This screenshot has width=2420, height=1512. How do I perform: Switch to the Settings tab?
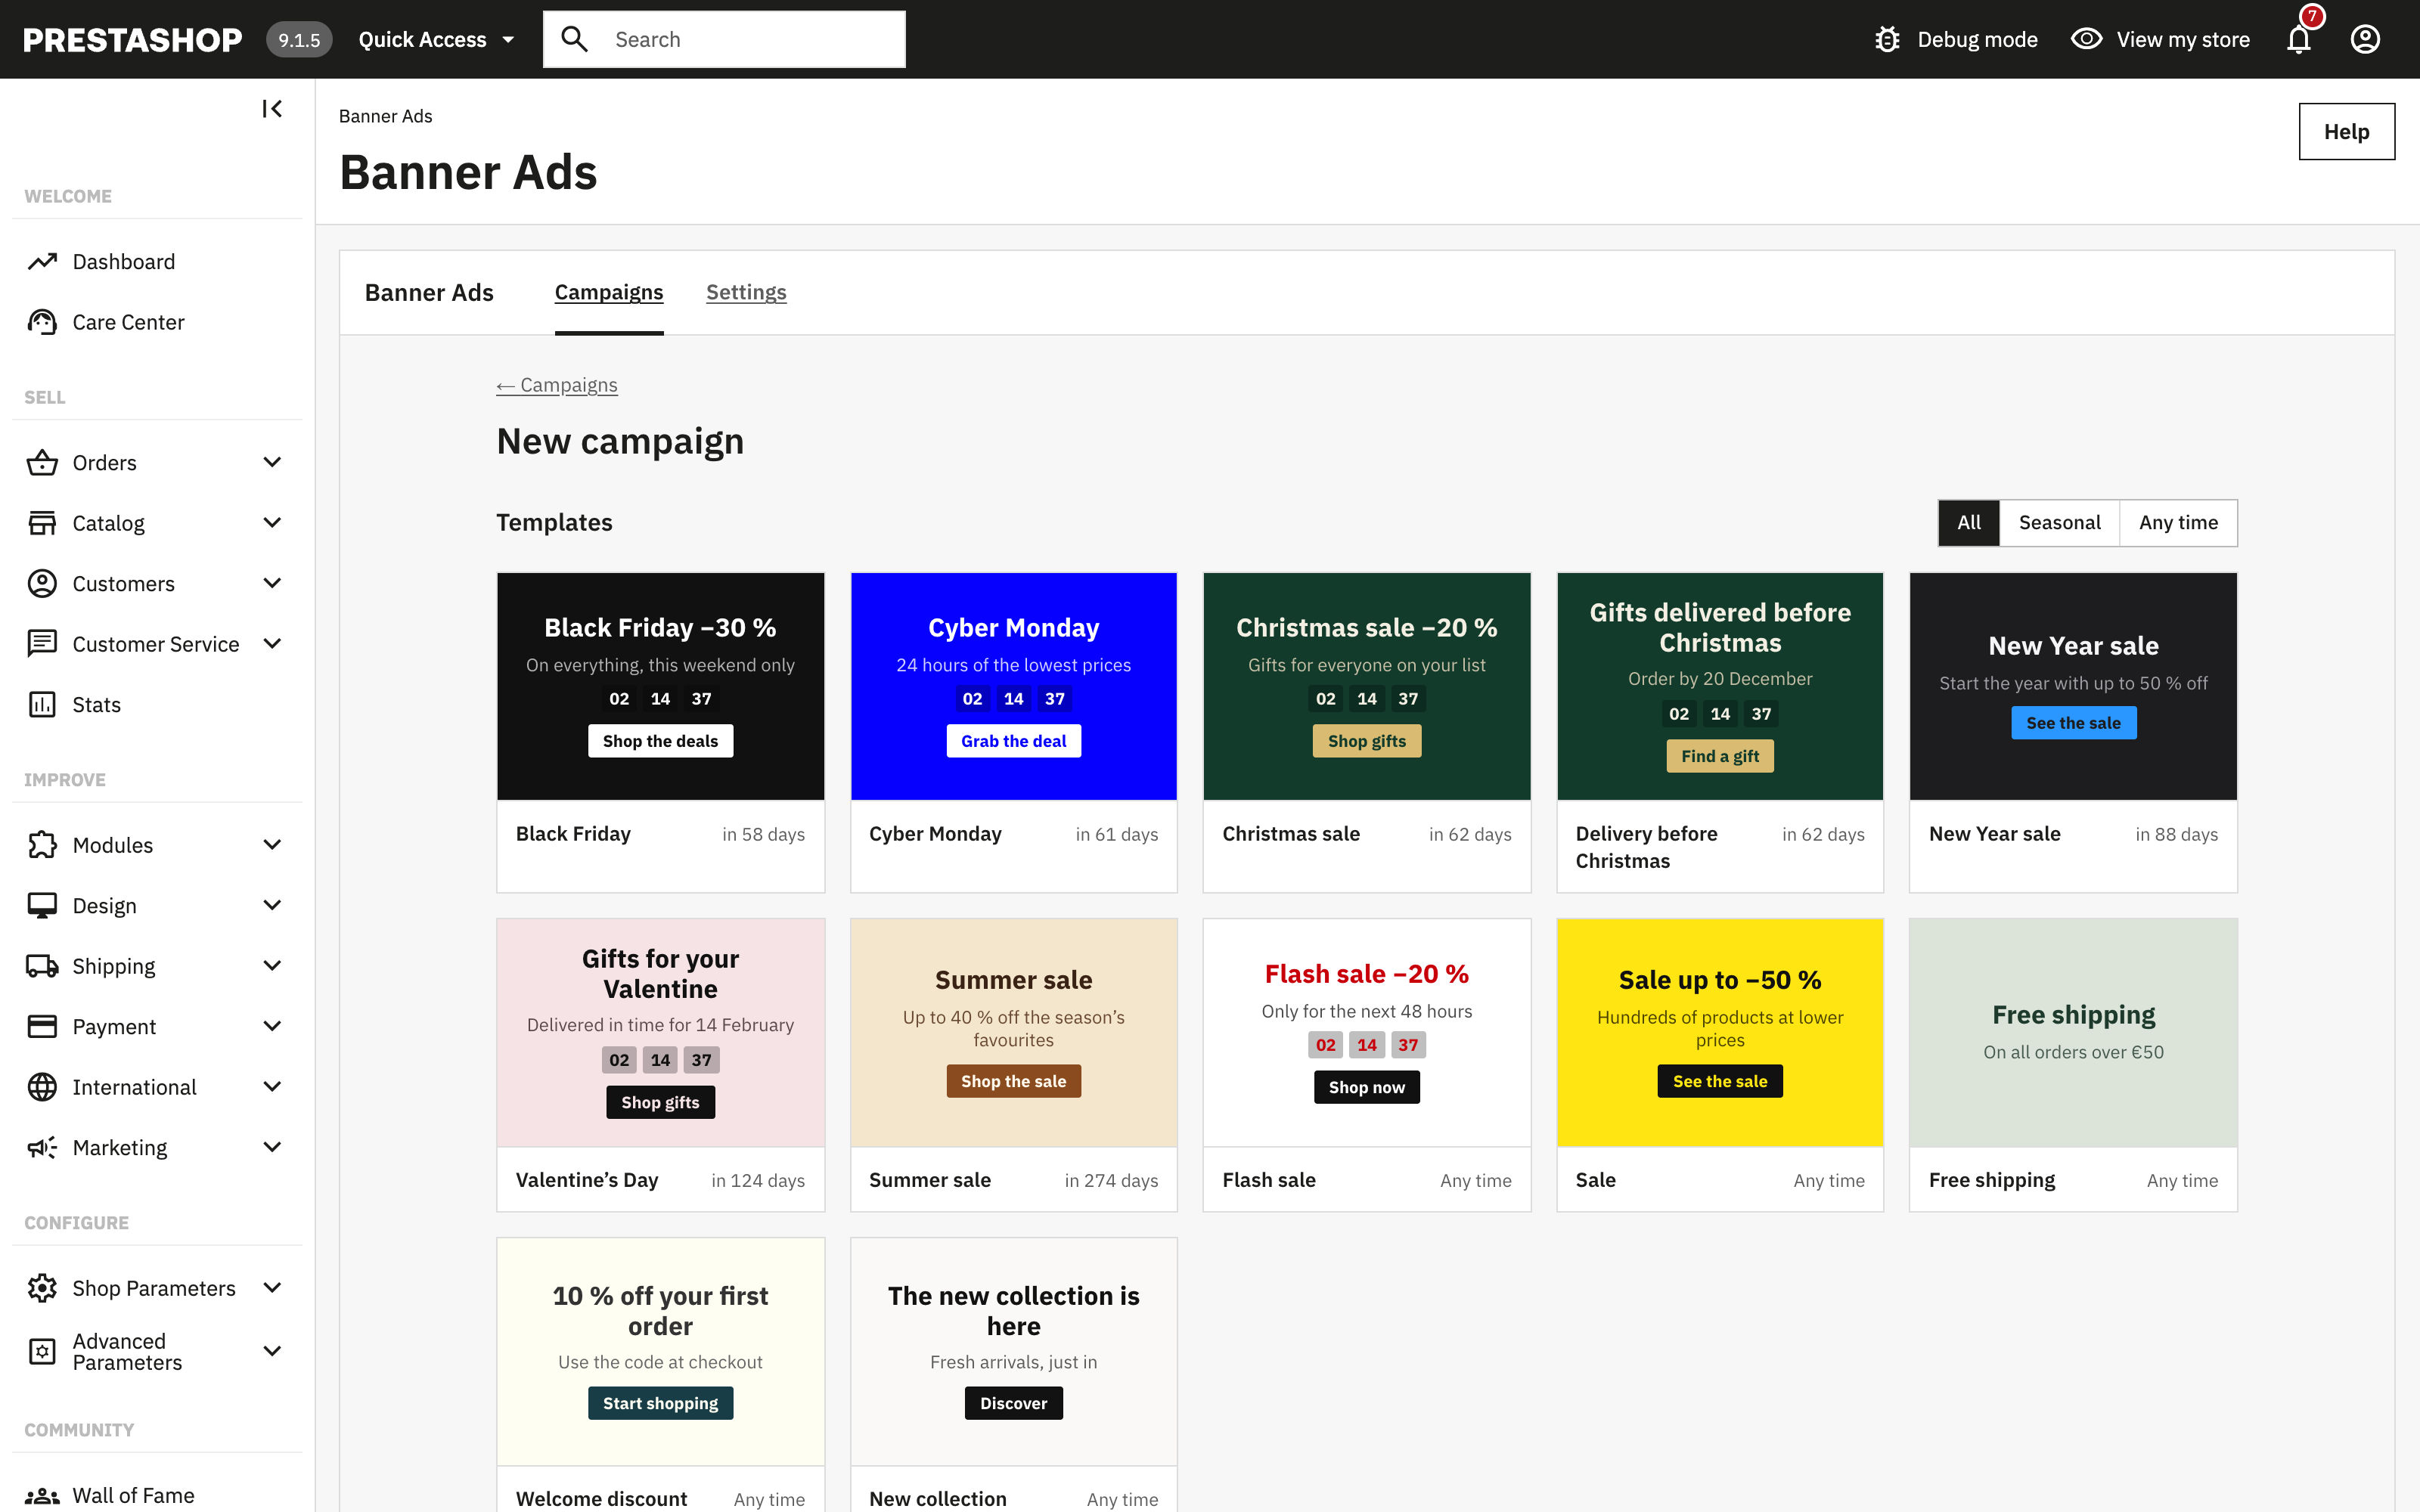click(746, 292)
